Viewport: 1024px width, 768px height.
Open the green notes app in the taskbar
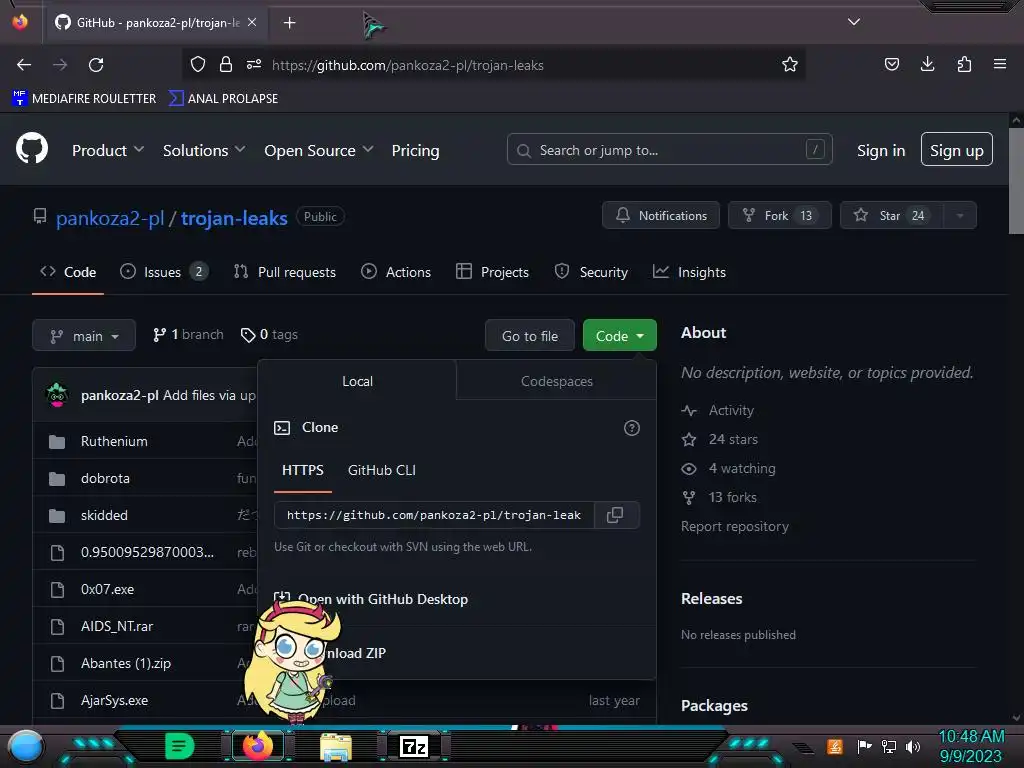click(179, 746)
